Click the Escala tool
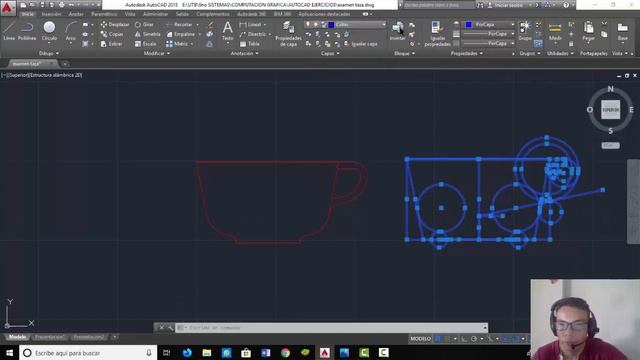Screen dimensions: 640x360 pyautogui.click(x=145, y=44)
